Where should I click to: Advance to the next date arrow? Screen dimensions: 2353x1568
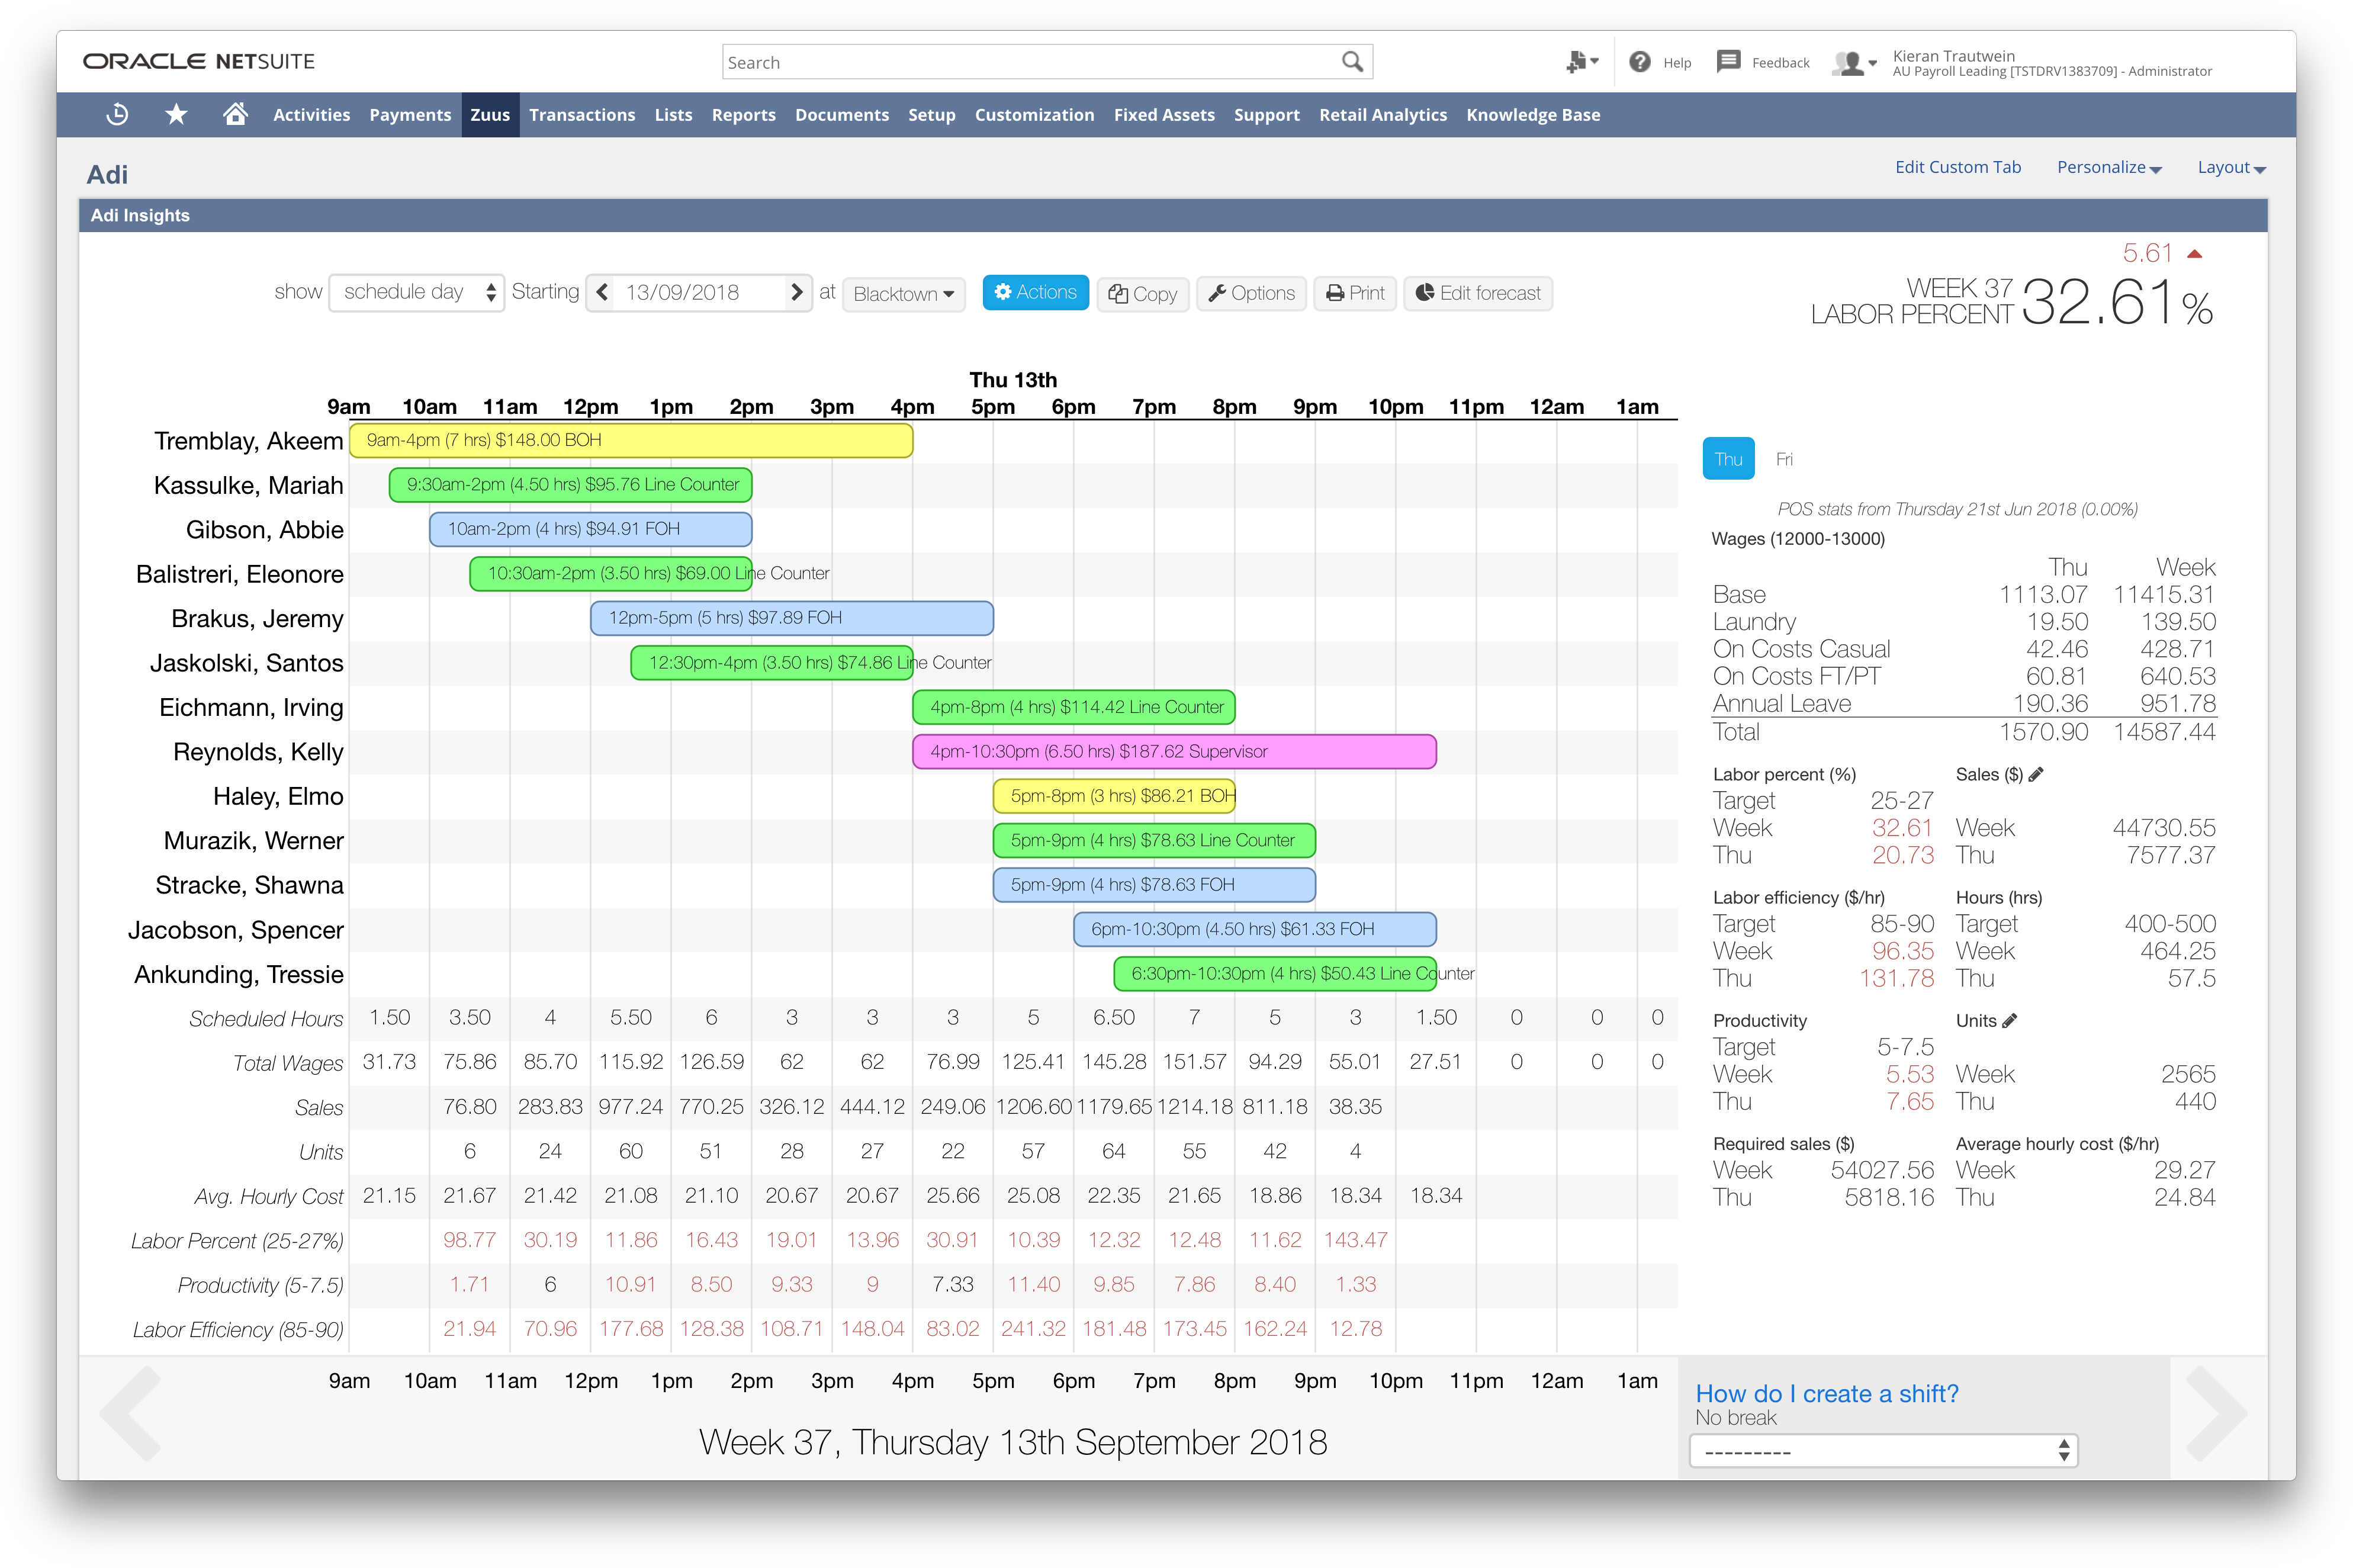click(796, 292)
